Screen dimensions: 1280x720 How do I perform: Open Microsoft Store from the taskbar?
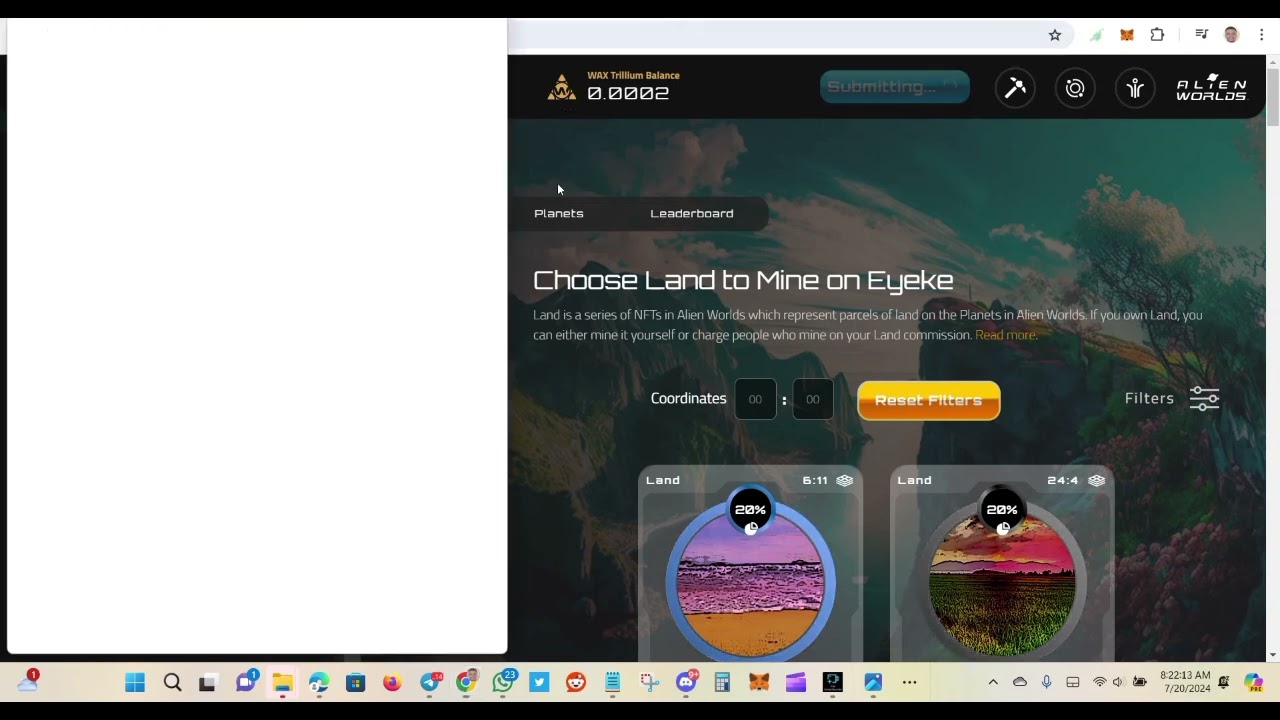tap(356, 683)
